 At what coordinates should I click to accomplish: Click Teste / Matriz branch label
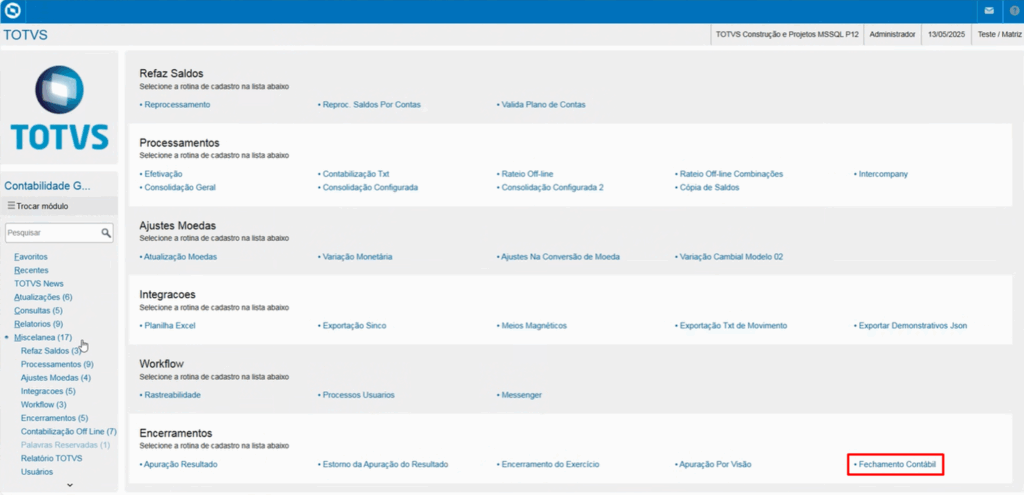click(x=999, y=35)
